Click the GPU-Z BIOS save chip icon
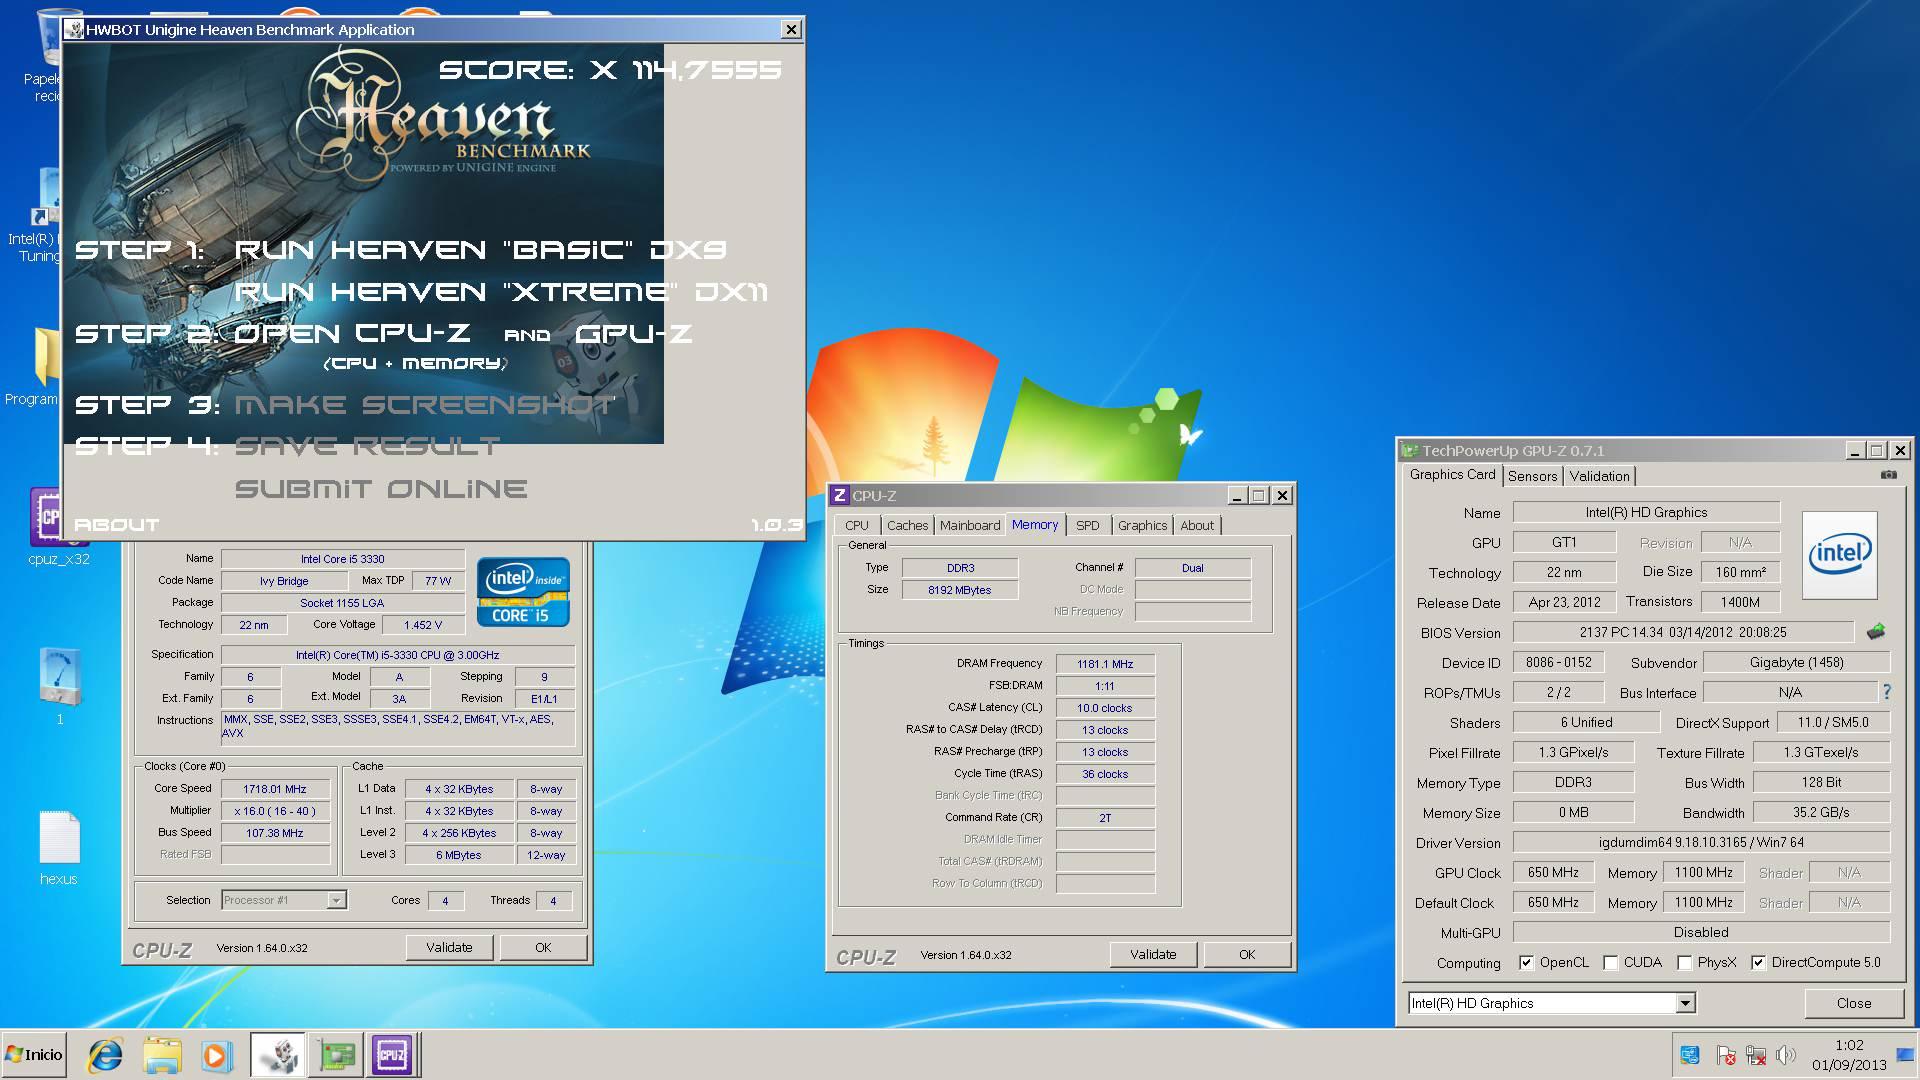This screenshot has width=1920, height=1080. pyautogui.click(x=1876, y=631)
